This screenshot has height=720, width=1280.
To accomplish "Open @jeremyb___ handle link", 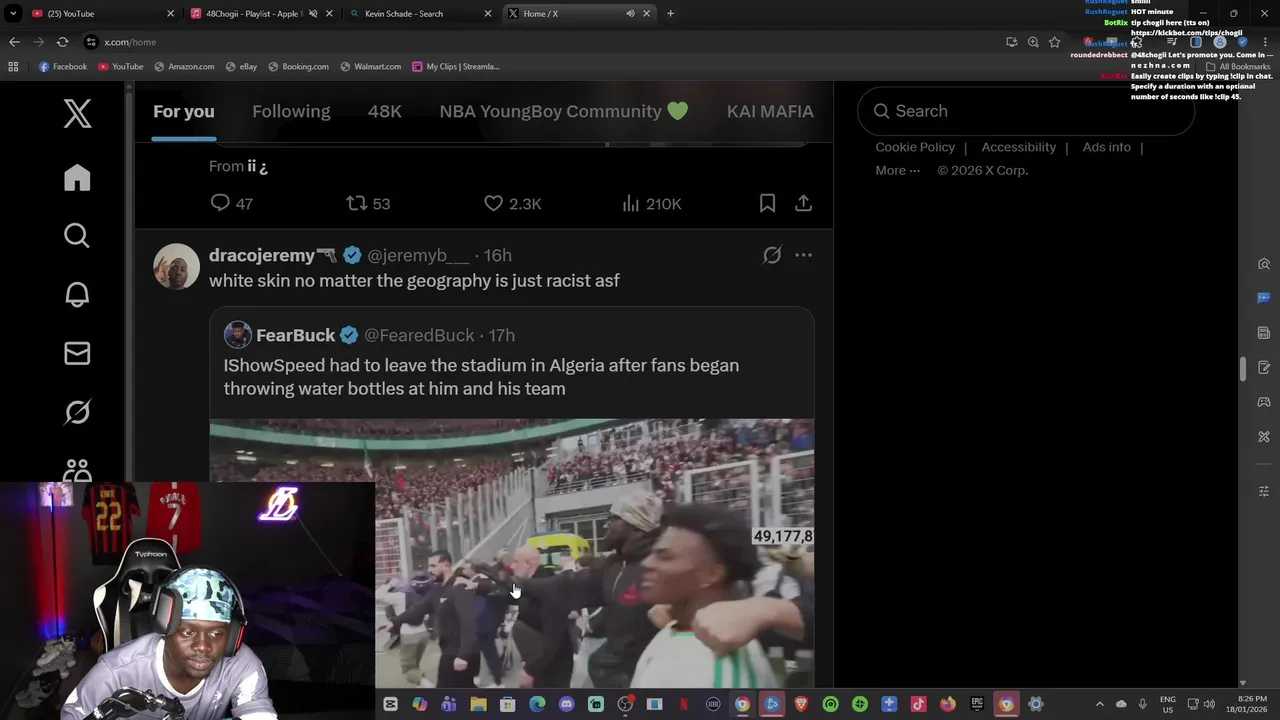I will [418, 255].
